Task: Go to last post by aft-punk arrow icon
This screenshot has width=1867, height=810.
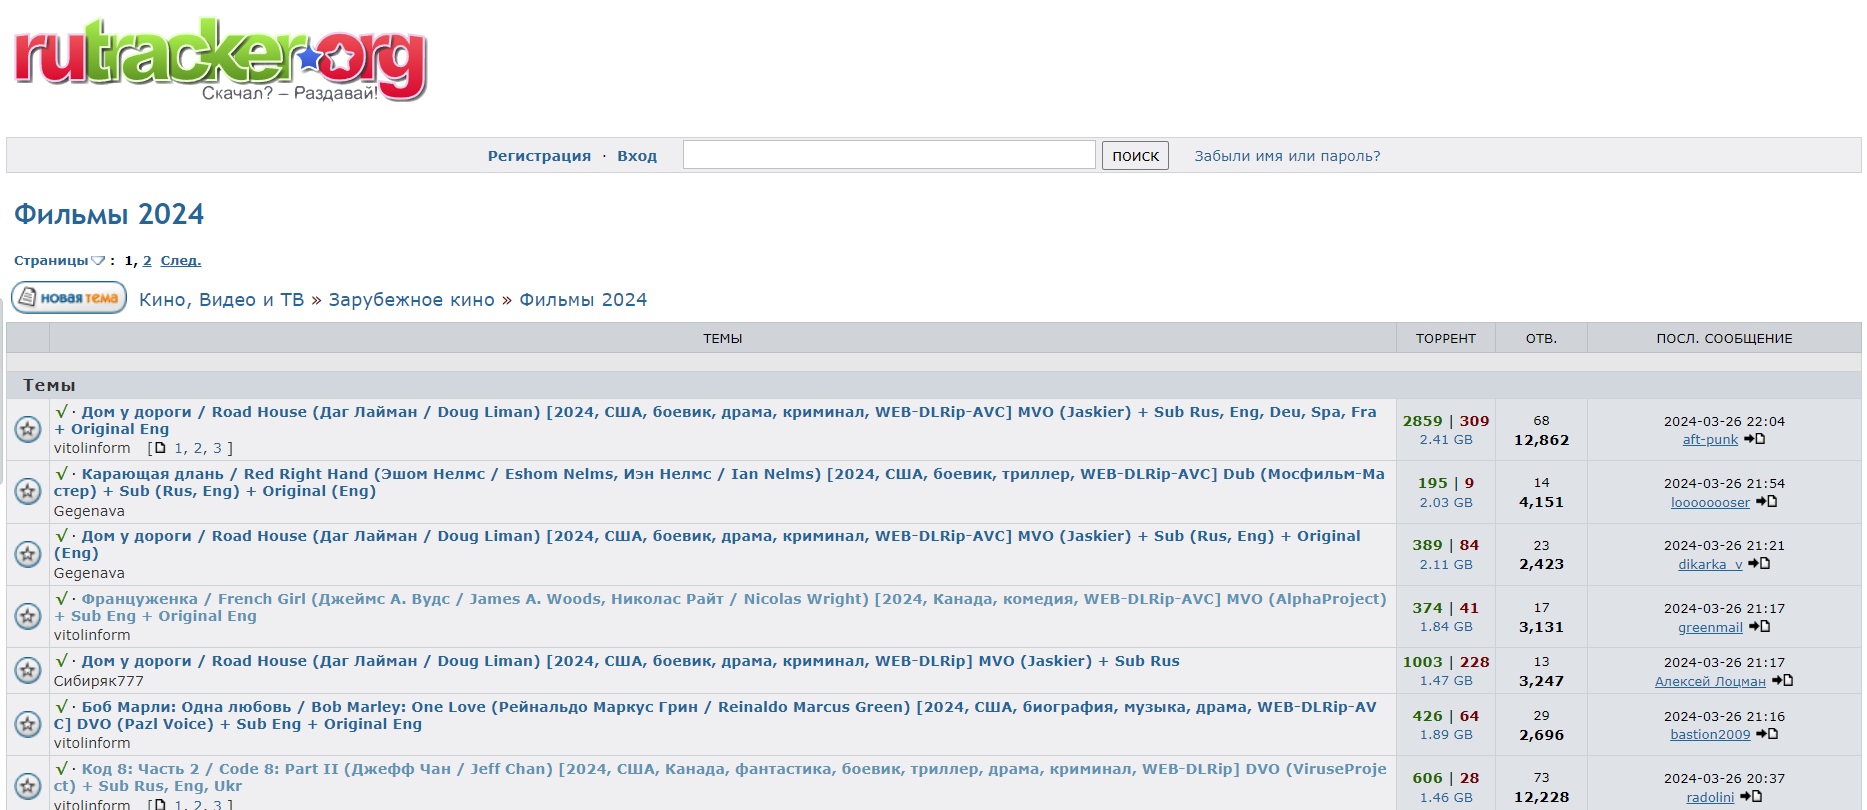Action: coord(1755,439)
